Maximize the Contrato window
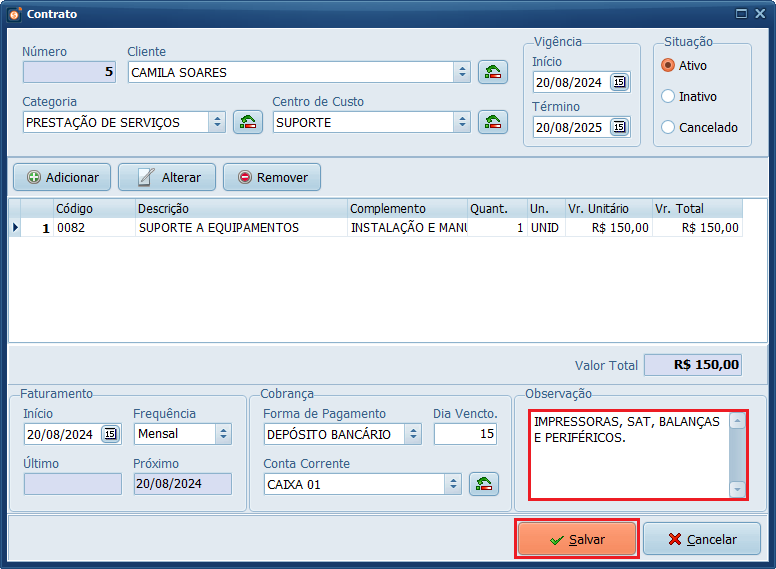 (x=741, y=14)
